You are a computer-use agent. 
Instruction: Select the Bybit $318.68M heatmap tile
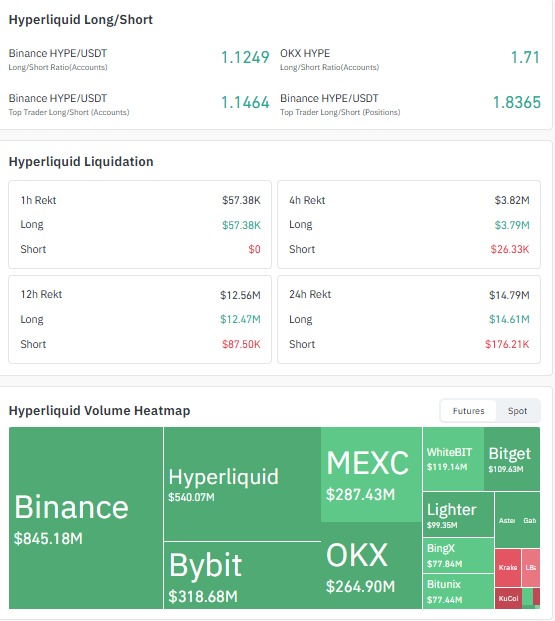242,575
